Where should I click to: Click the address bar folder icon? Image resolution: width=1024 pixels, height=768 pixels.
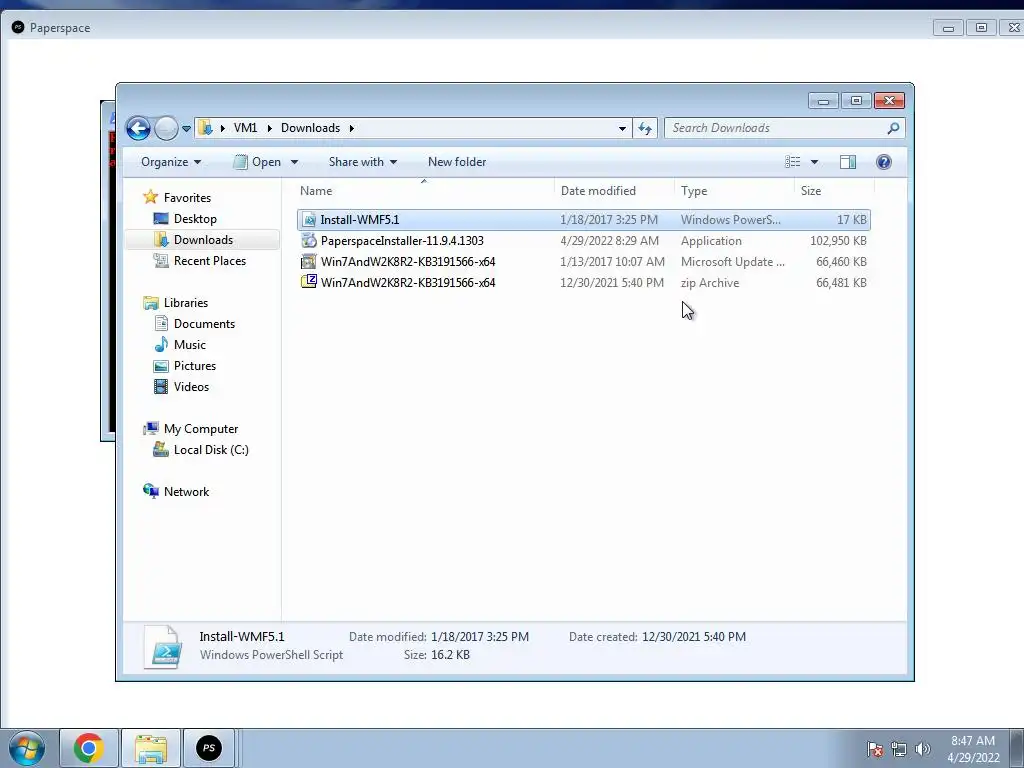click(205, 127)
